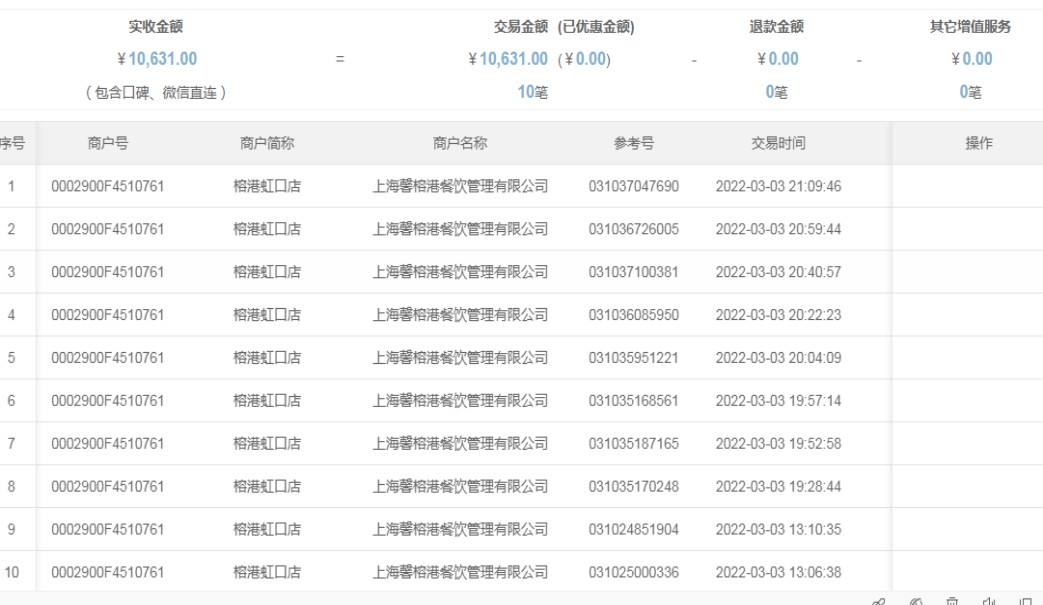
Task: Click the 交易时间 column header
Action: click(778, 143)
